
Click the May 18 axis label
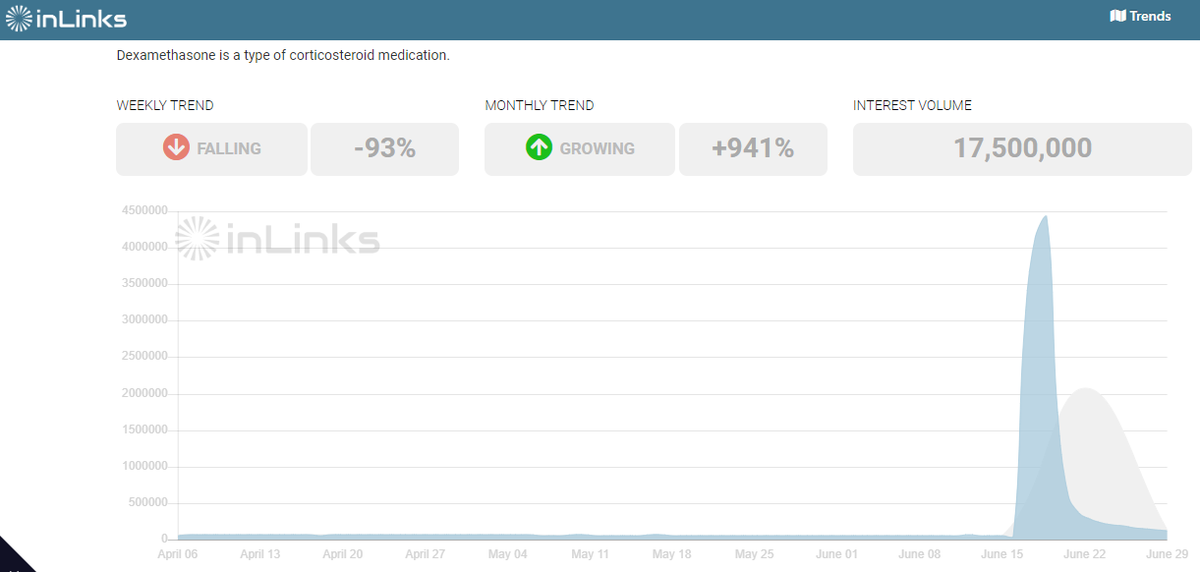point(671,553)
